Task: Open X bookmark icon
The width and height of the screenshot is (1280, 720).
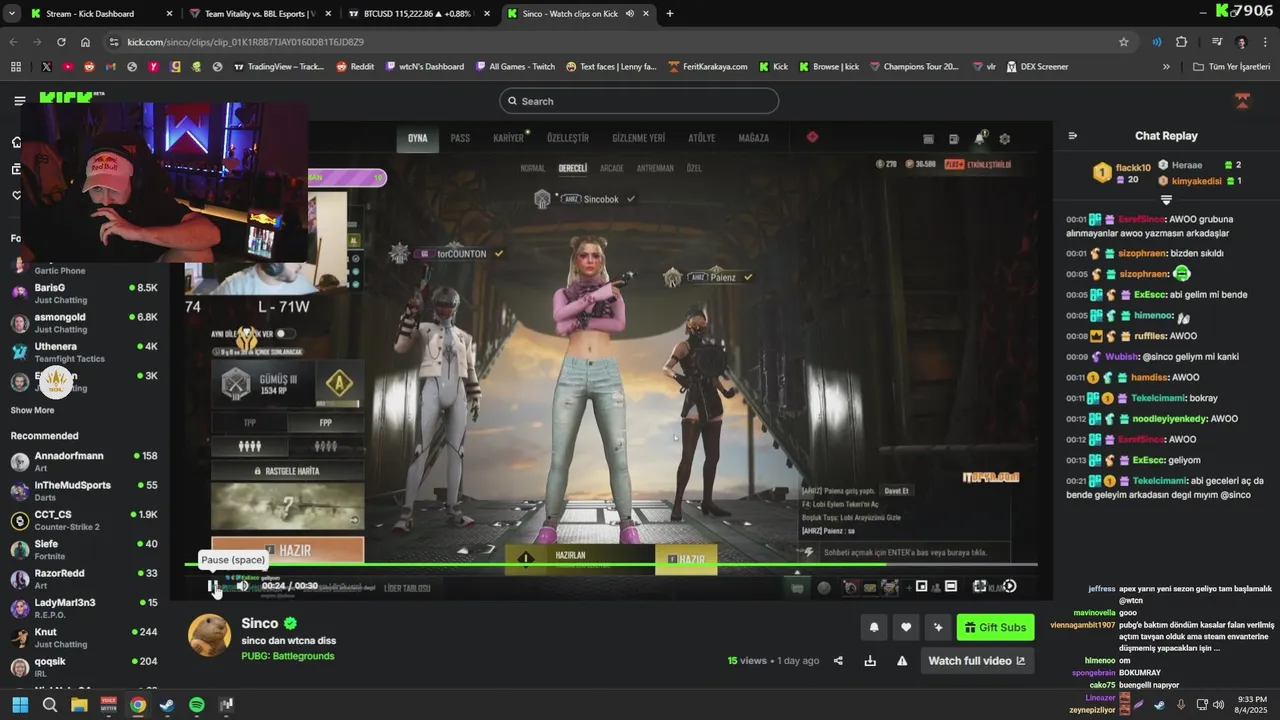Action: pos(46,67)
